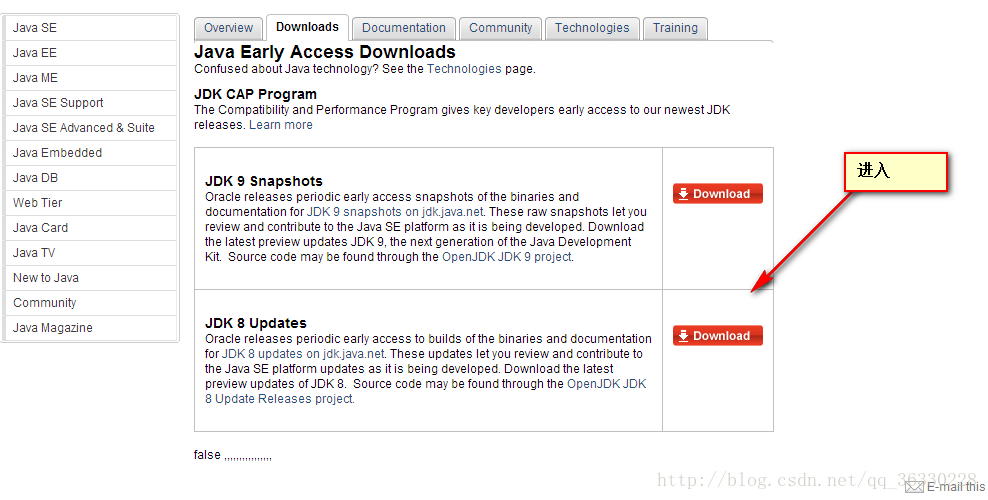Click the JDK 8 Updates heading

coord(256,323)
